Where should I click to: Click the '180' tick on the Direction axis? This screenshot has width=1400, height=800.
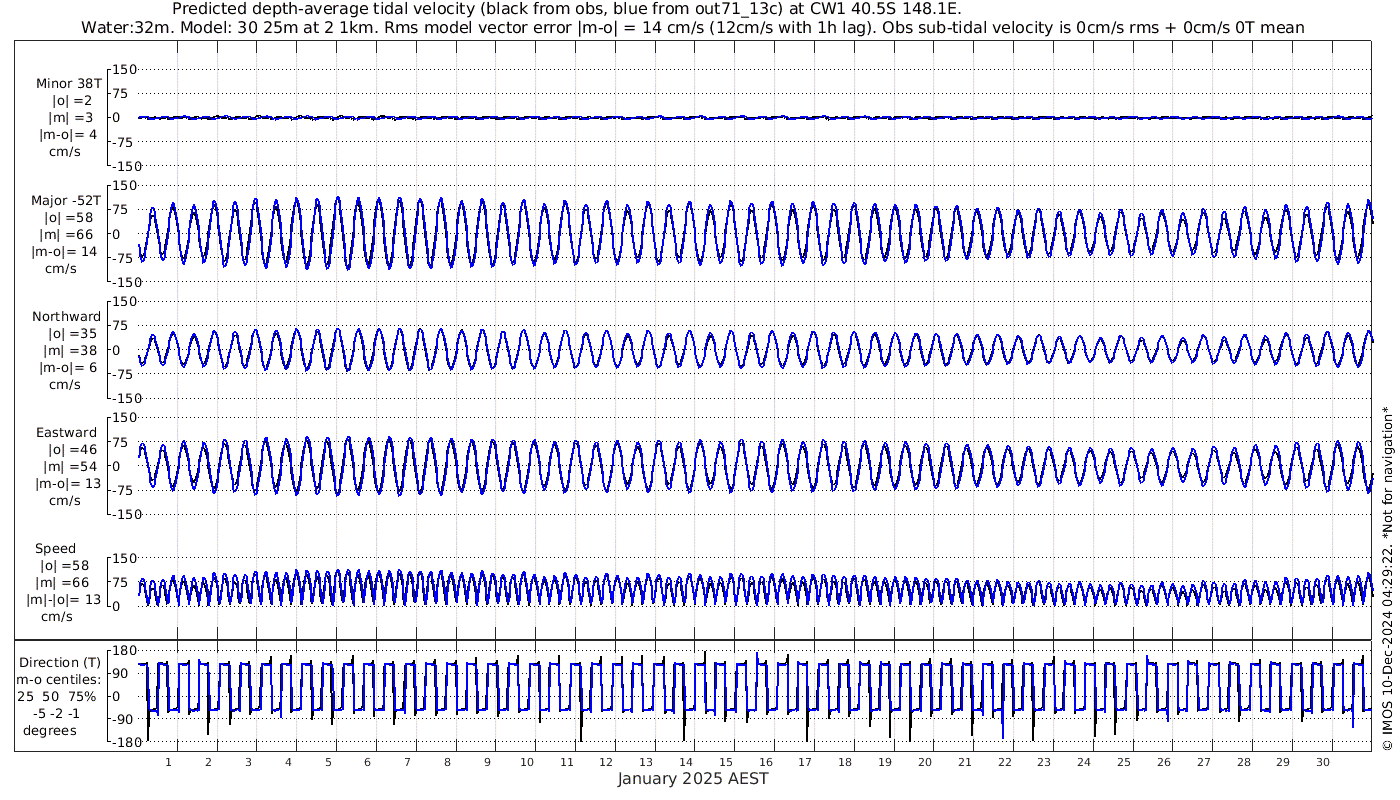124,651
